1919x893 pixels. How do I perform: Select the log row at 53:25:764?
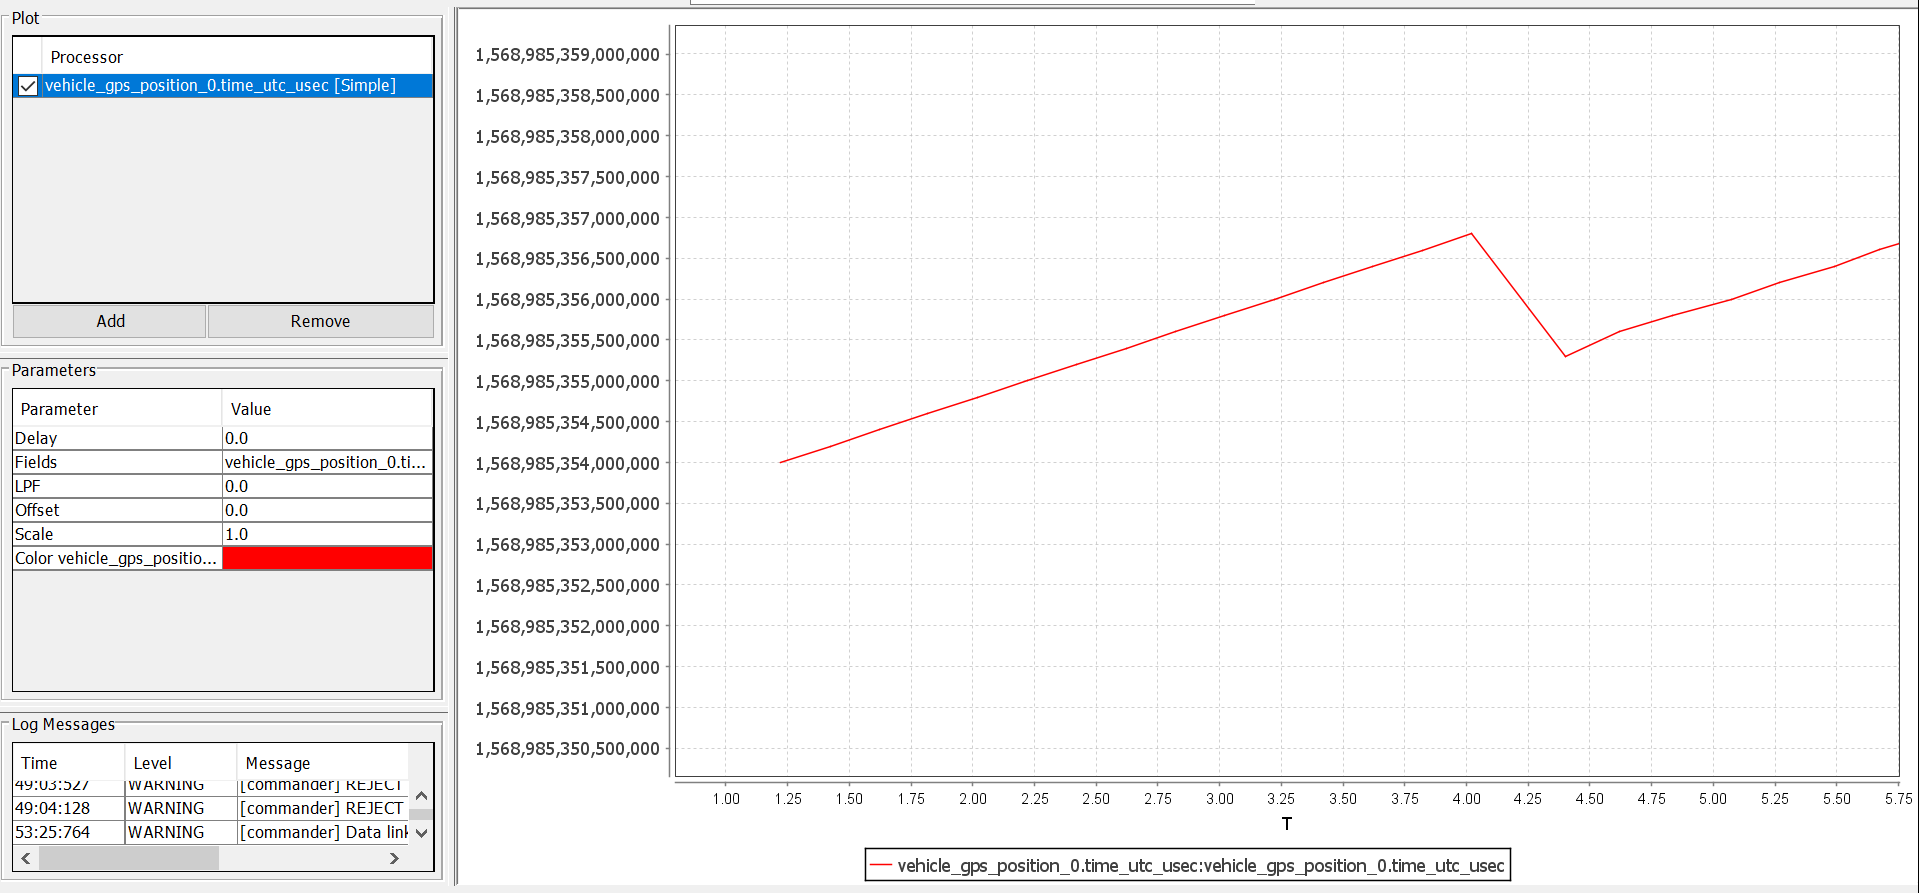[211, 832]
